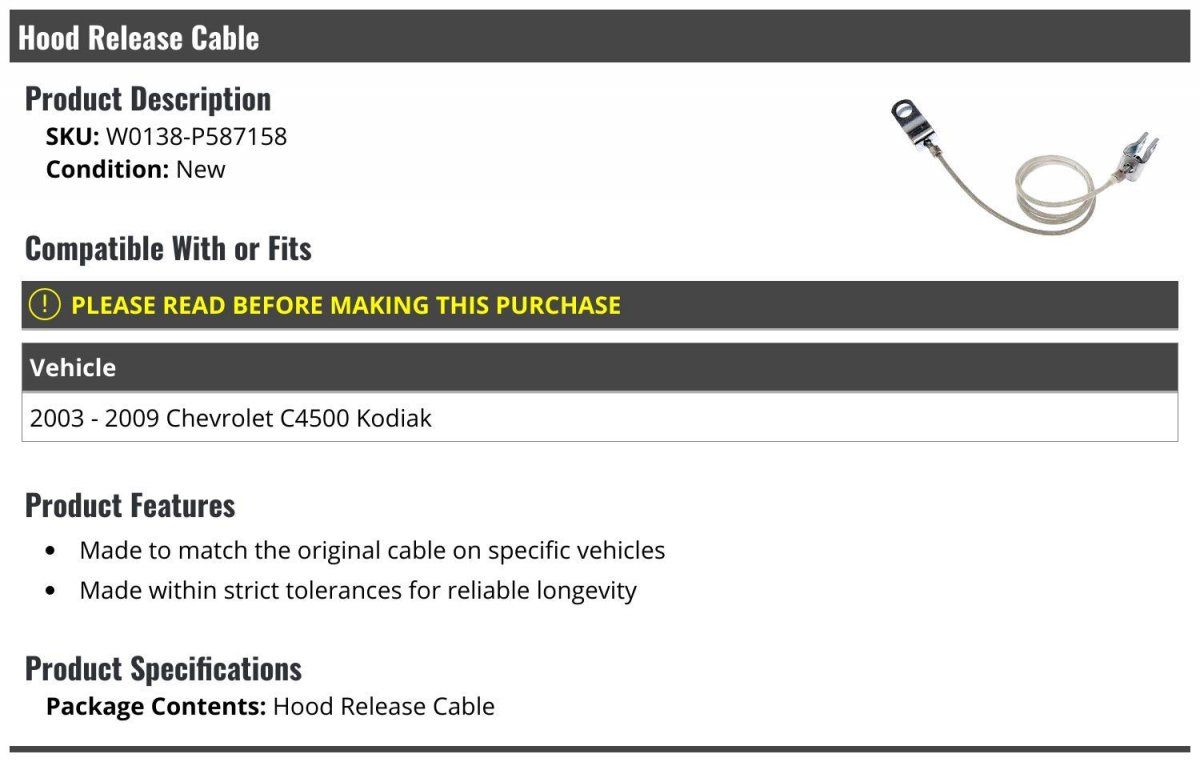The image size is (1200, 762).
Task: Click the Compatible With or Fits heading
Action: click(168, 248)
